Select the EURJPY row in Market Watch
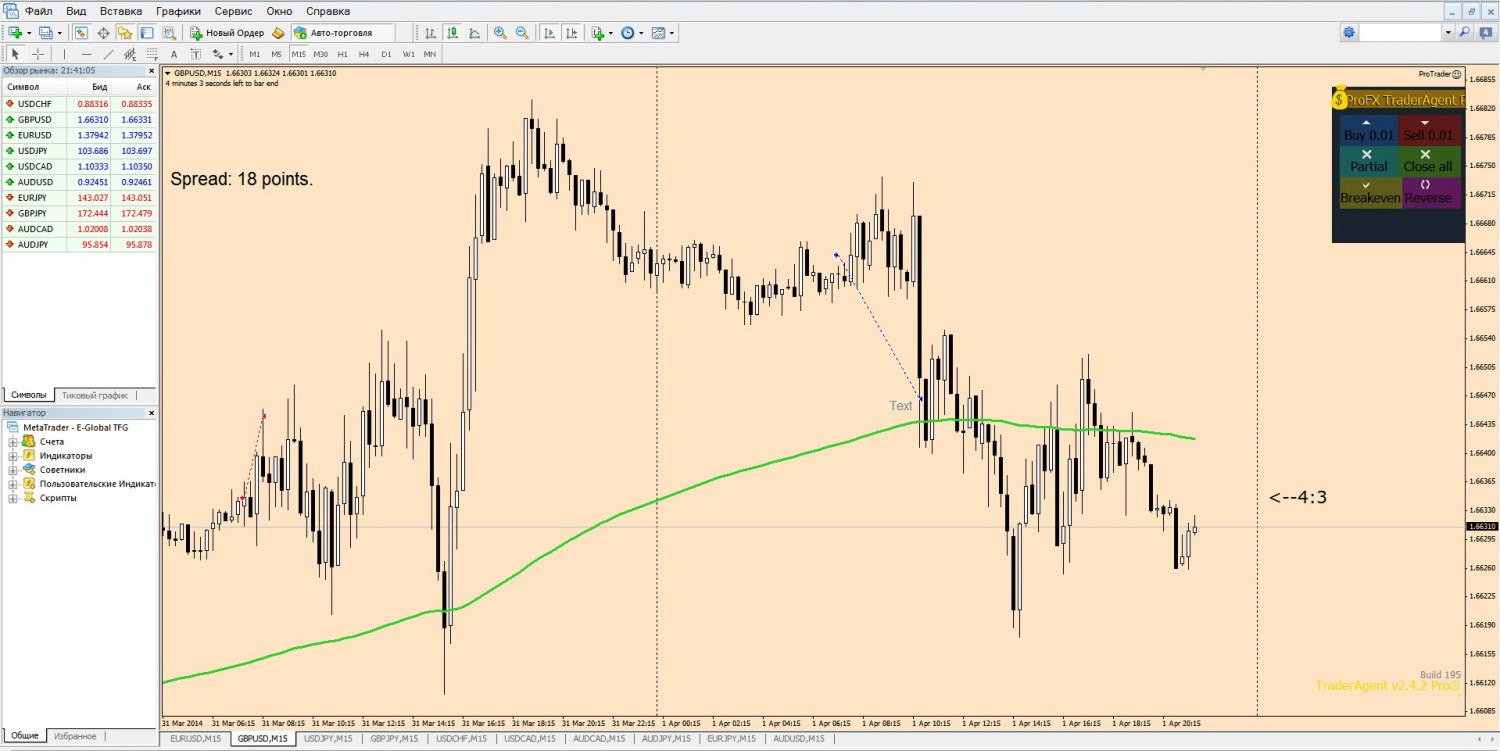Image resolution: width=1500 pixels, height=751 pixels. pyautogui.click(x=79, y=198)
